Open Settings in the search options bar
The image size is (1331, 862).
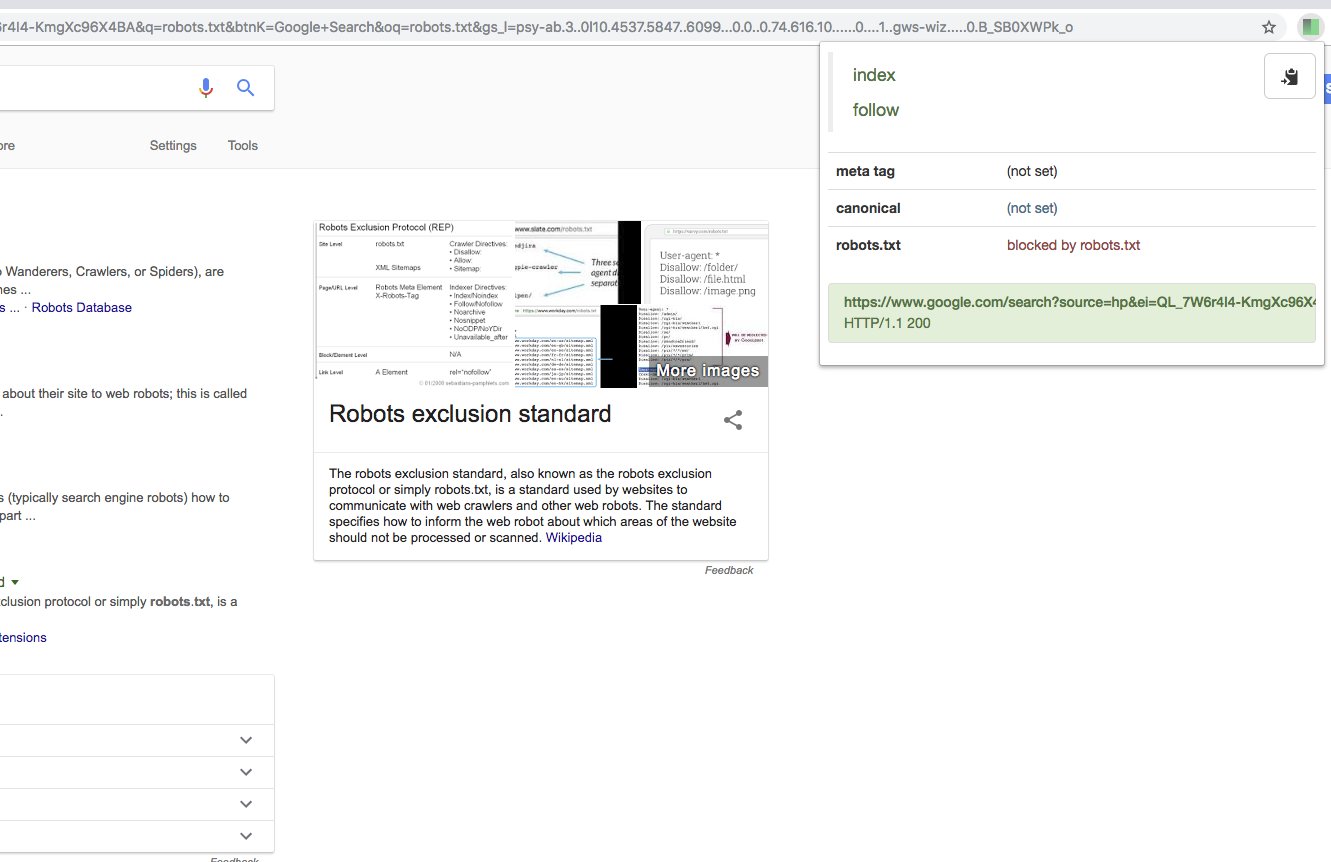[x=173, y=145]
